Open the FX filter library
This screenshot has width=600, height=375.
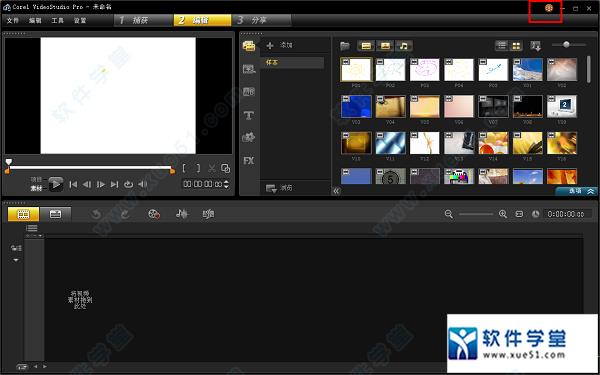(x=249, y=161)
